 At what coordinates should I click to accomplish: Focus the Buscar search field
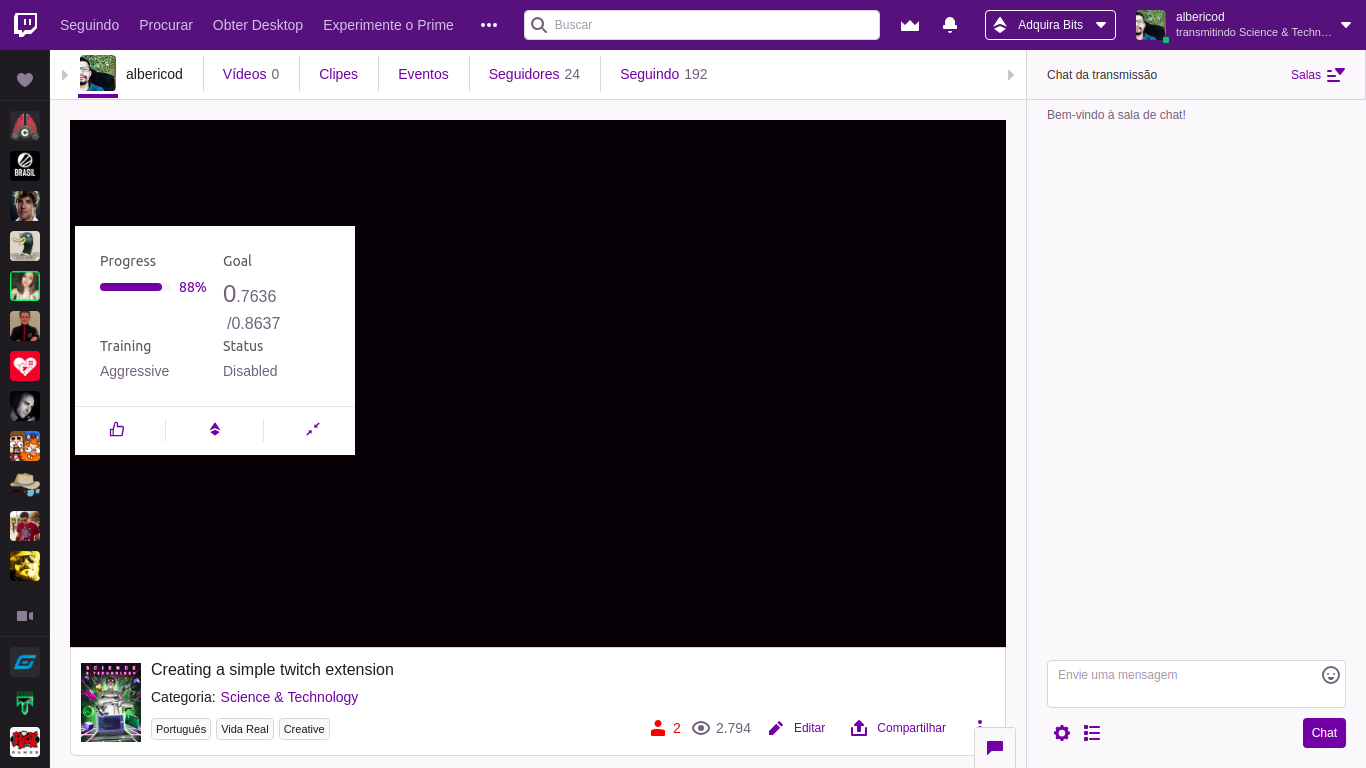pyautogui.click(x=702, y=25)
